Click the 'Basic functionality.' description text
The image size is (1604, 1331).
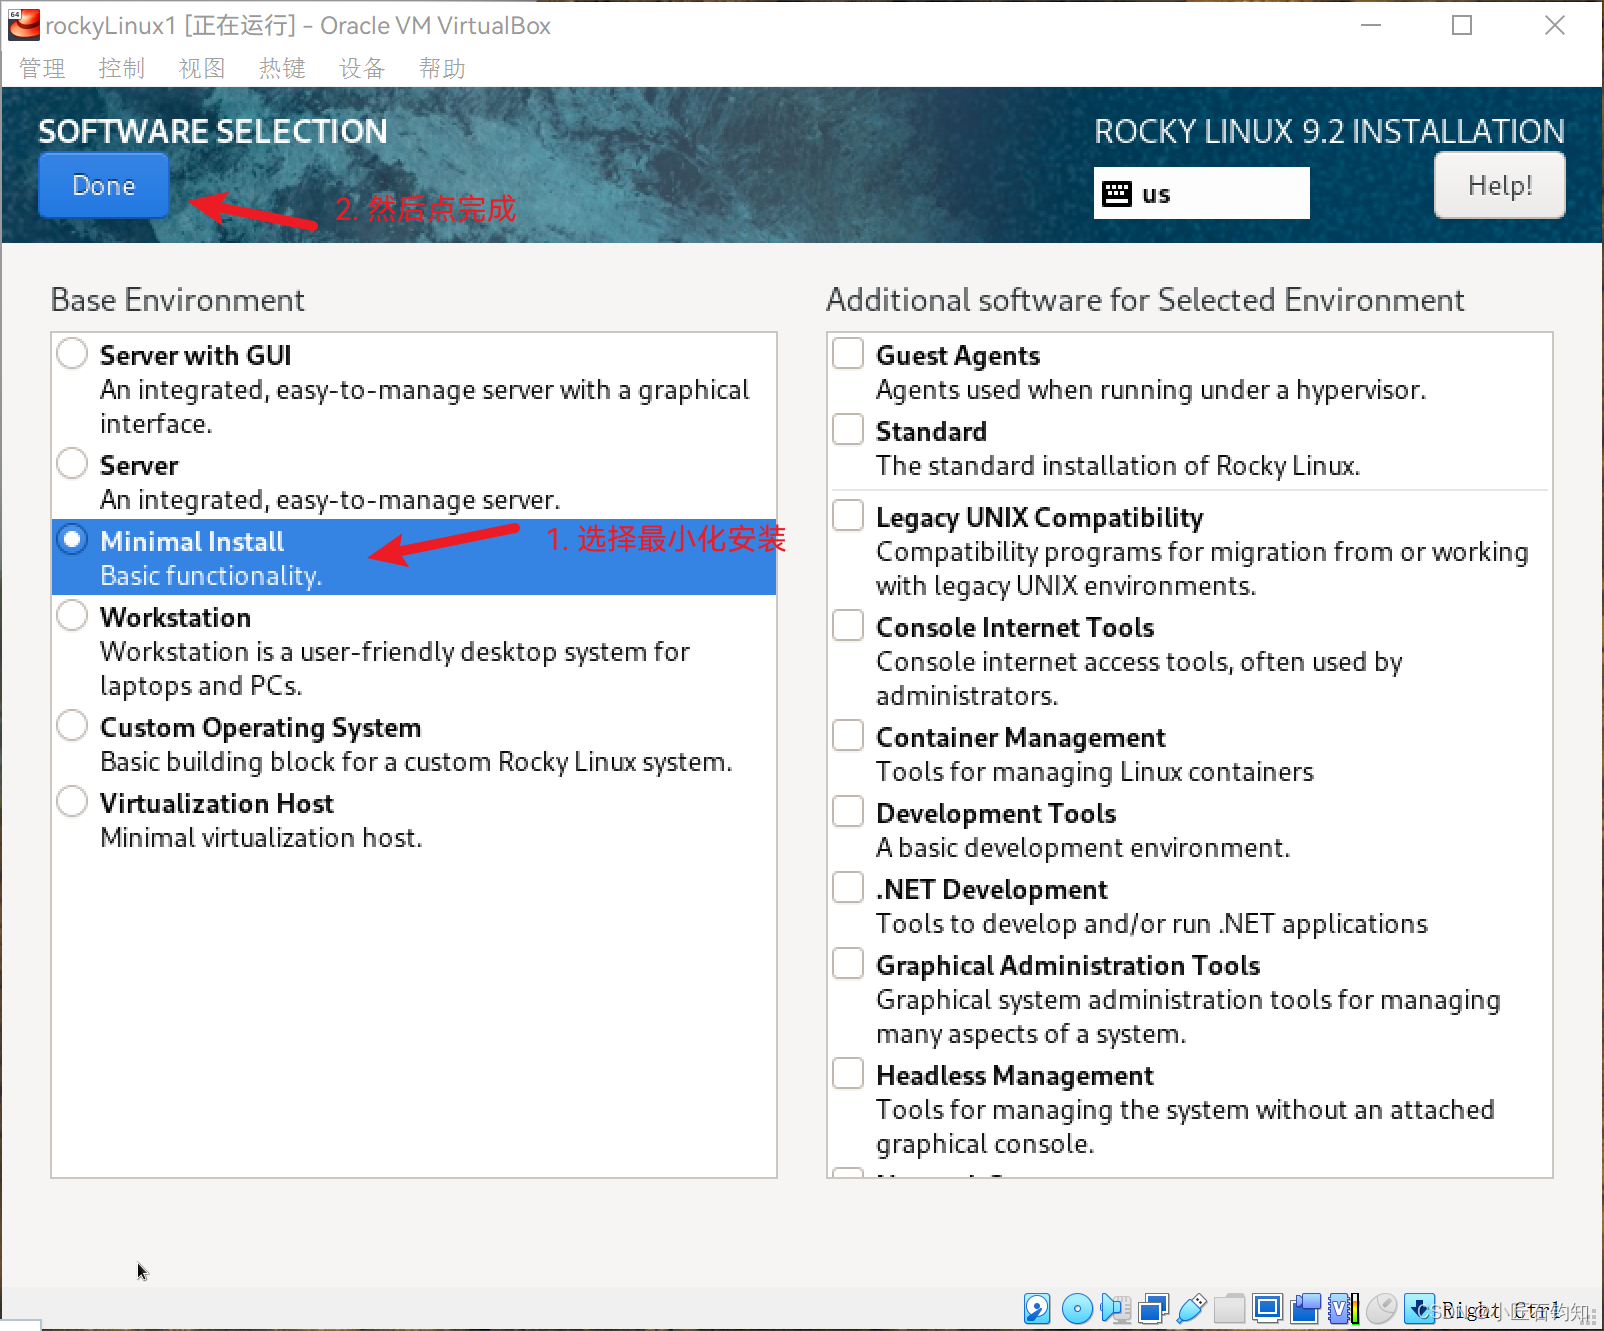[x=211, y=576]
